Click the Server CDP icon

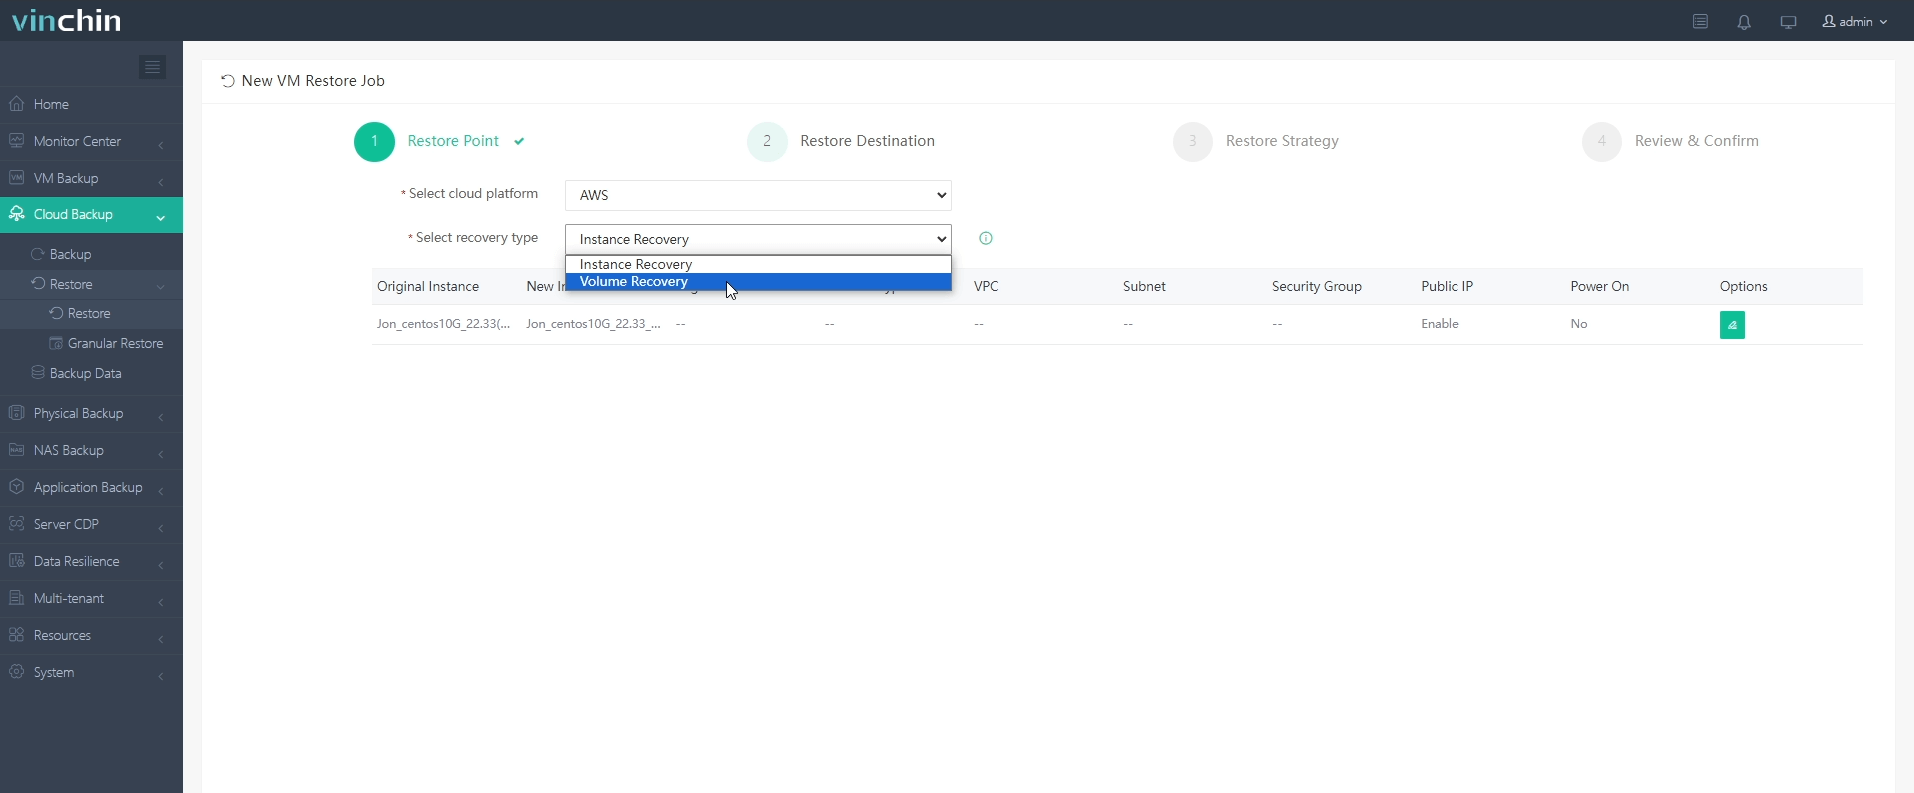16,524
